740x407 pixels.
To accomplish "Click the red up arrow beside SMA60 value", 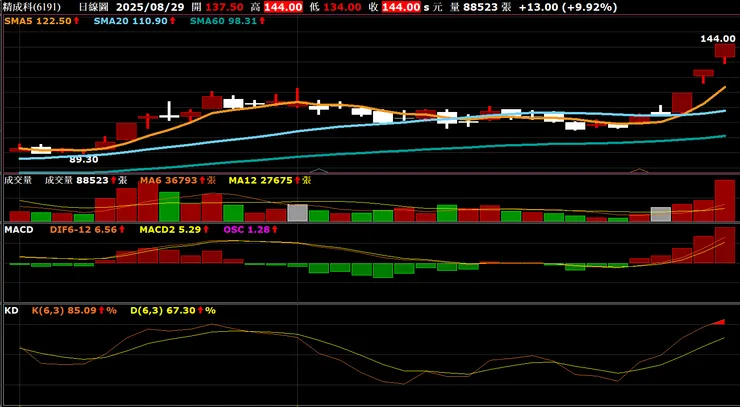I will 261,21.
